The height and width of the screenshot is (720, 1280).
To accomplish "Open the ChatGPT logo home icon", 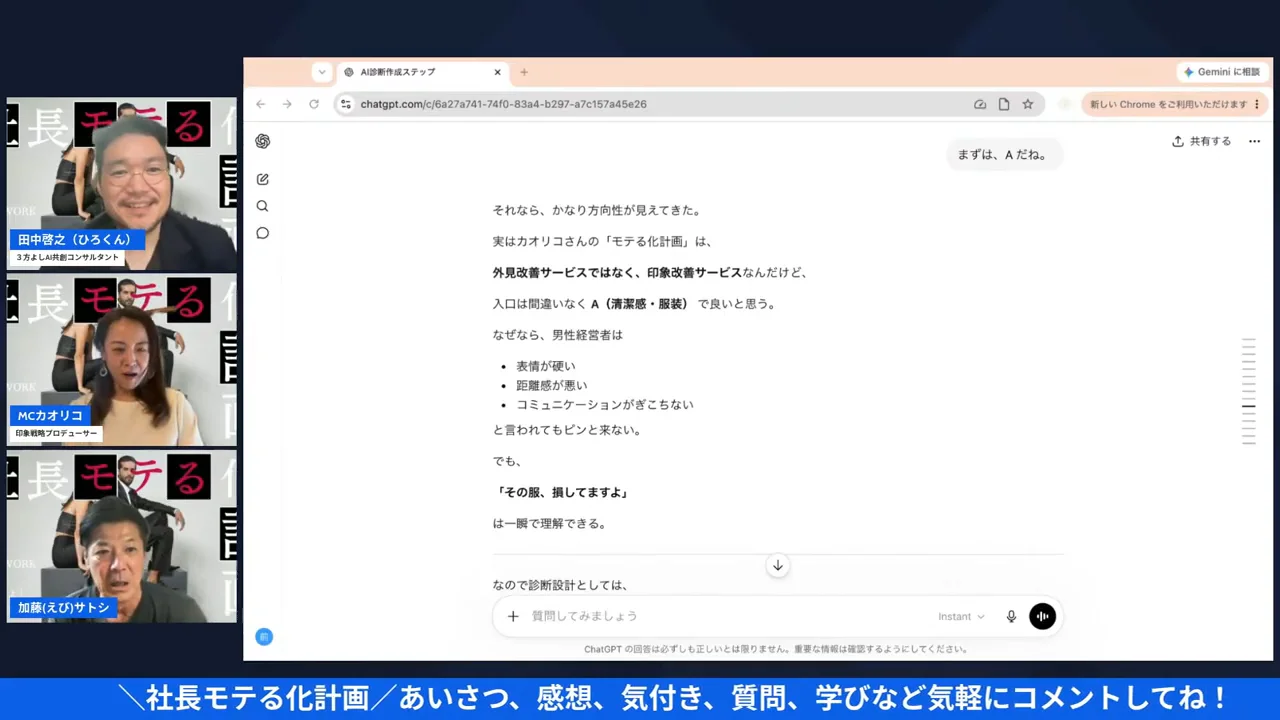I will [x=262, y=141].
